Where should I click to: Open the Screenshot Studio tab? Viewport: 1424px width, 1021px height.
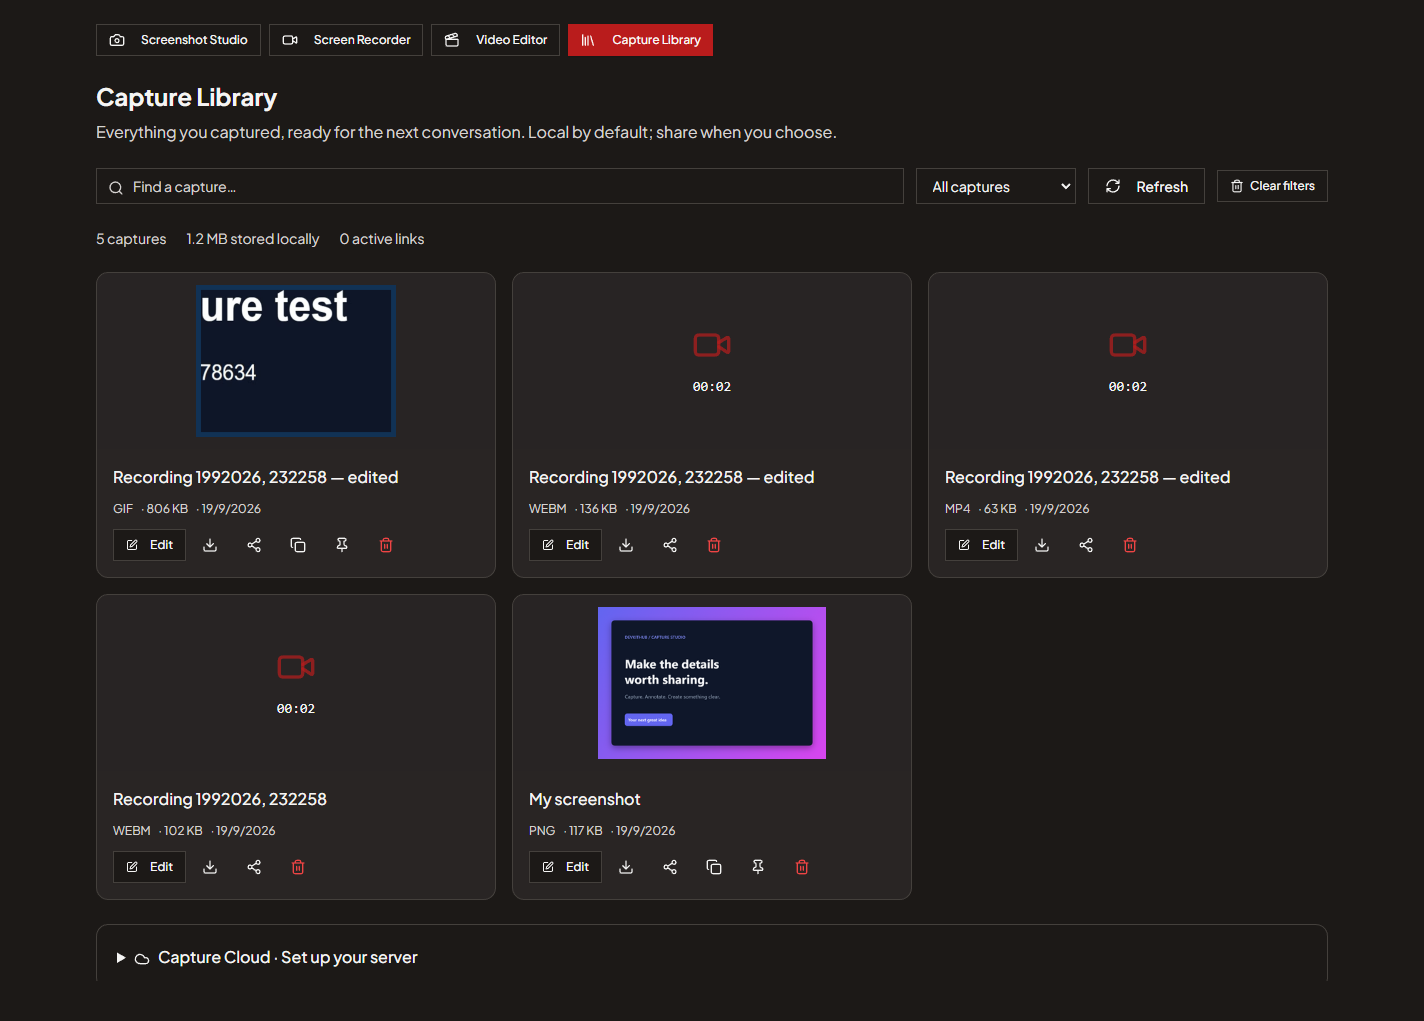coord(178,40)
